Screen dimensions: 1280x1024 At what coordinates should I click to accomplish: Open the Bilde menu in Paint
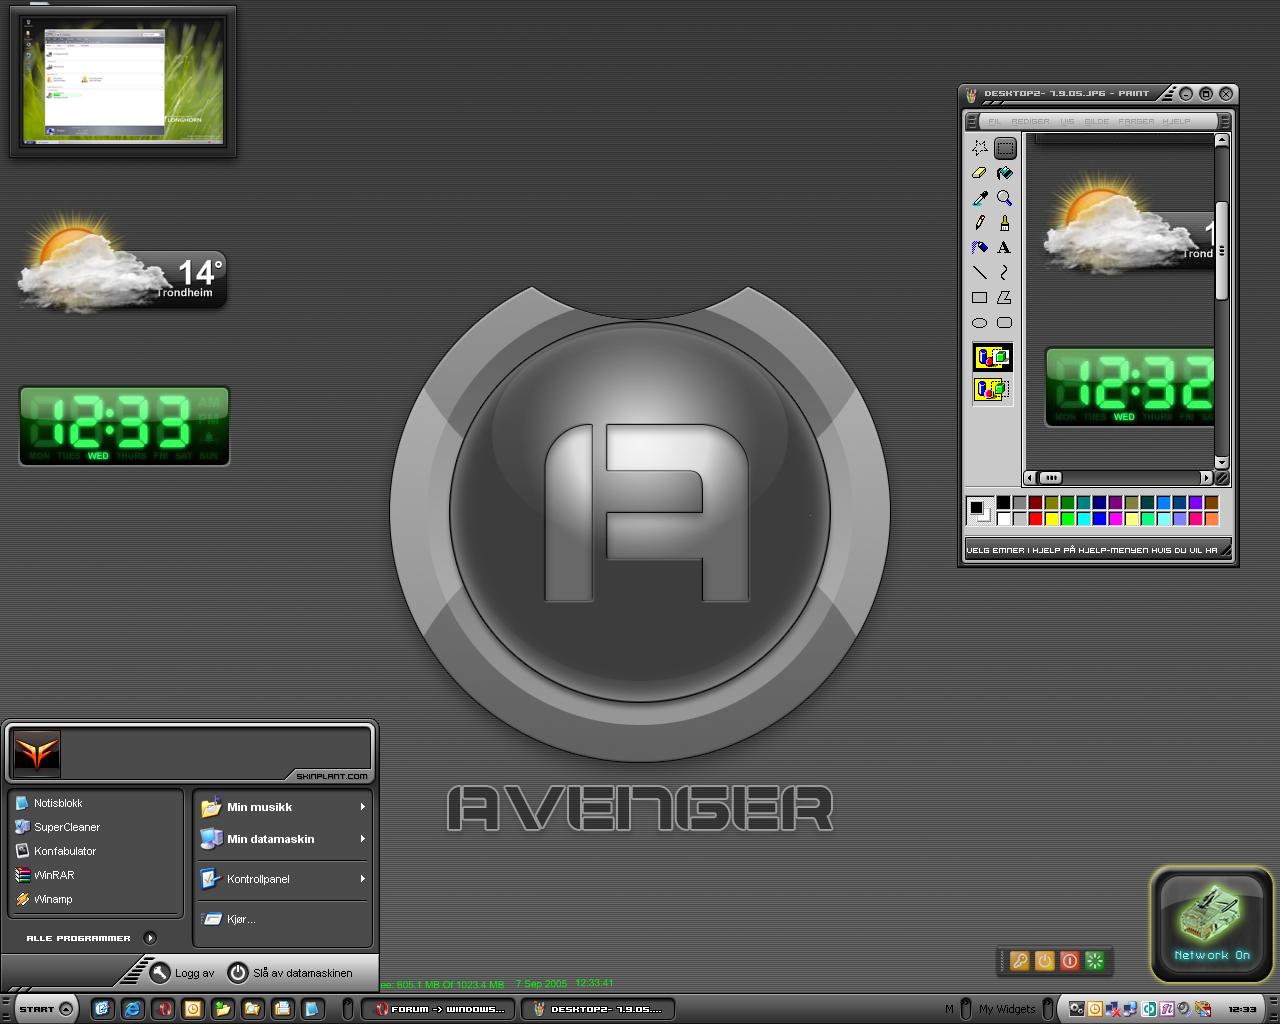click(1097, 121)
